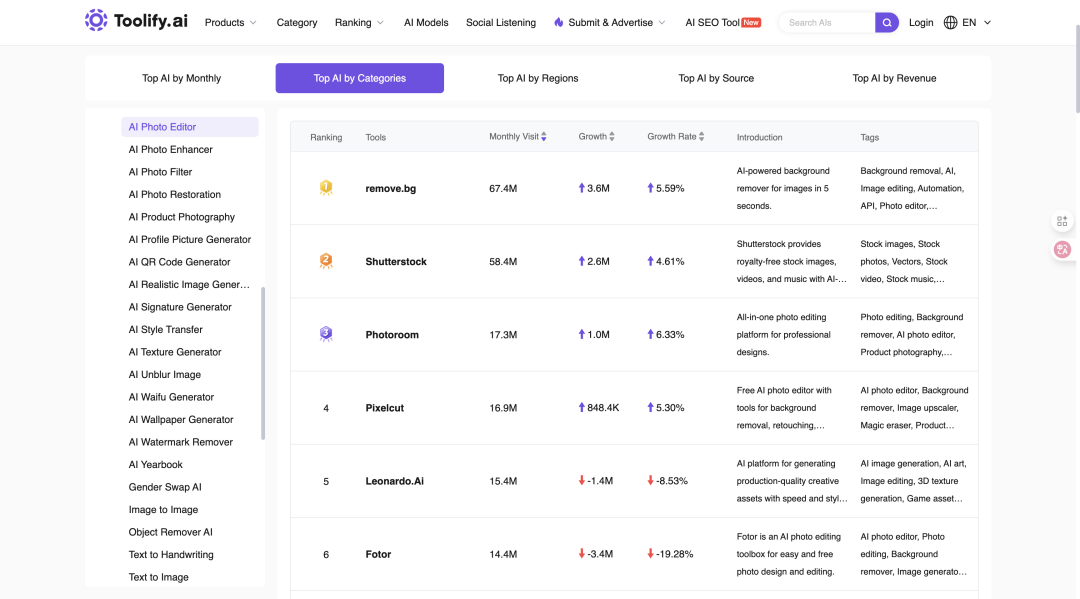This screenshot has width=1080, height=599.
Task: Open the Leonardo.Ai tool link
Action: point(395,481)
